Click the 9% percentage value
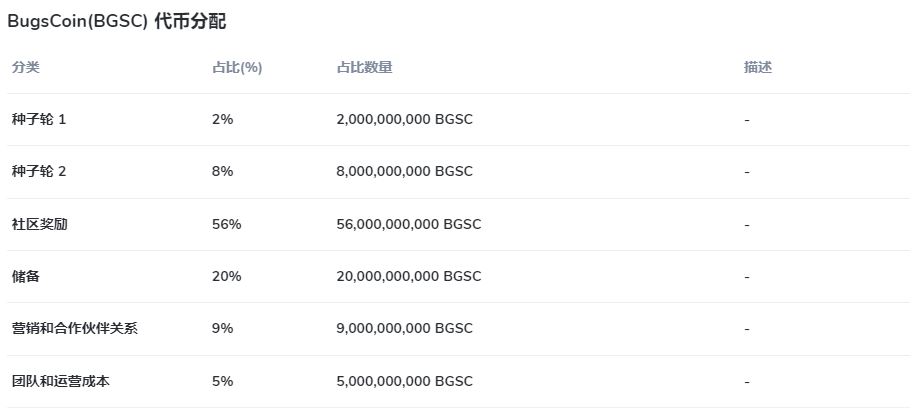The width and height of the screenshot is (922, 409). (x=223, y=328)
